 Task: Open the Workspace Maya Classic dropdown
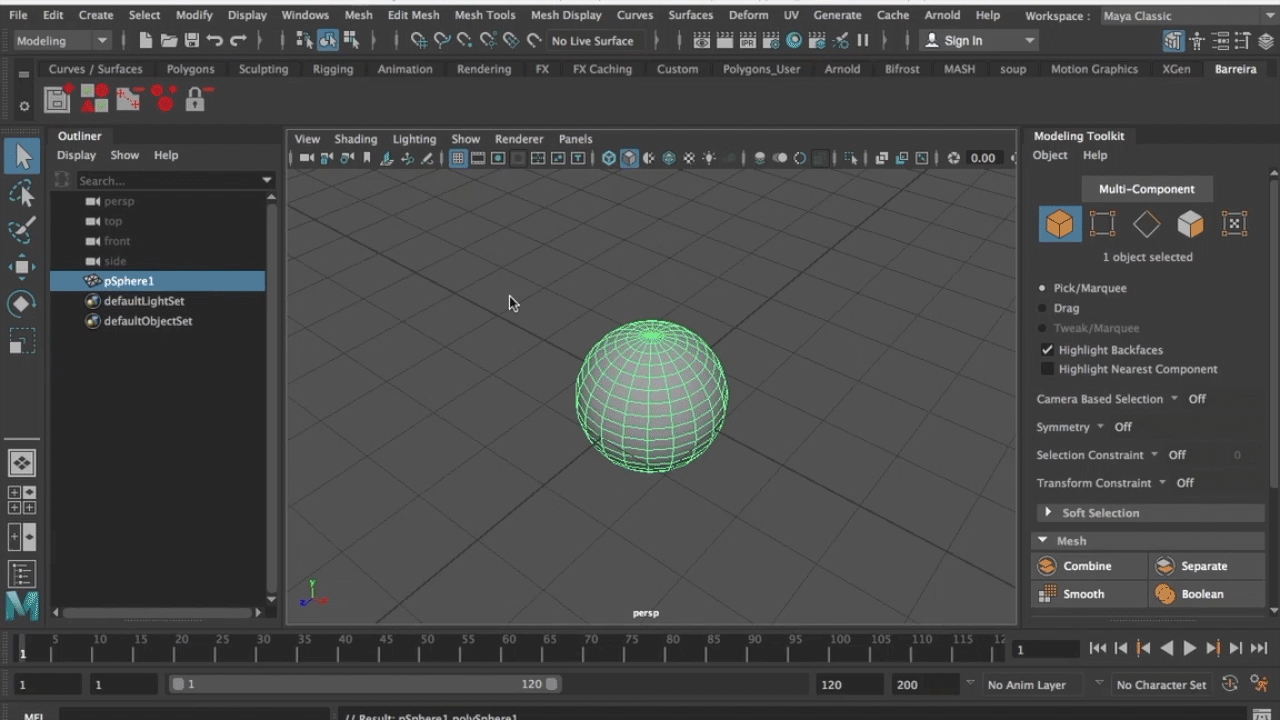point(1187,16)
